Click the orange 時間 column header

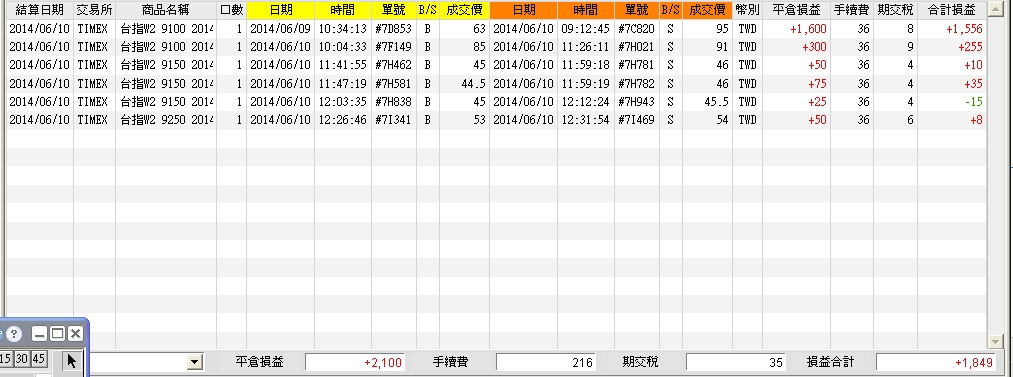585,10
